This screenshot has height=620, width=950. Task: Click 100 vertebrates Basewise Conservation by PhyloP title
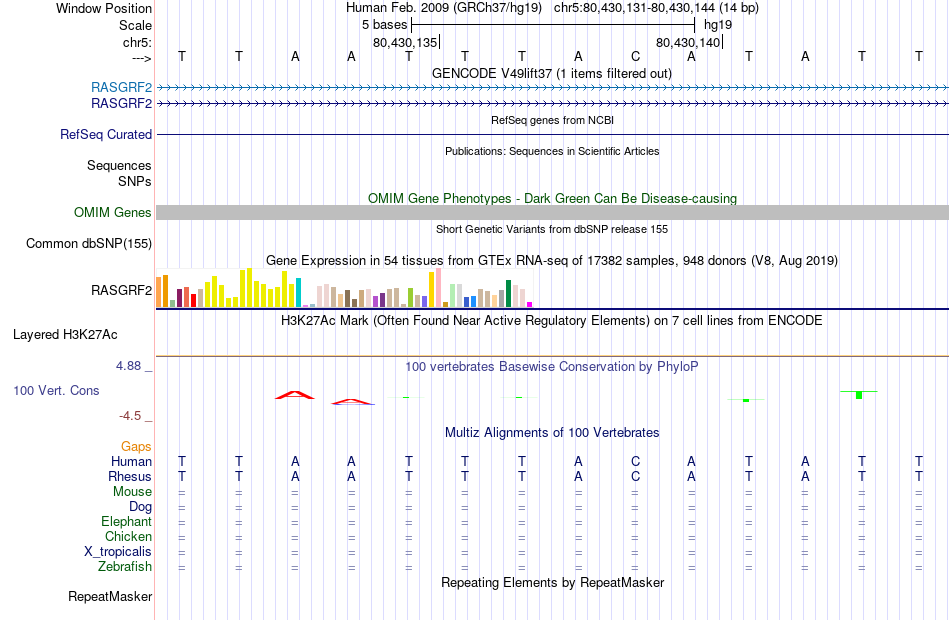[552, 367]
